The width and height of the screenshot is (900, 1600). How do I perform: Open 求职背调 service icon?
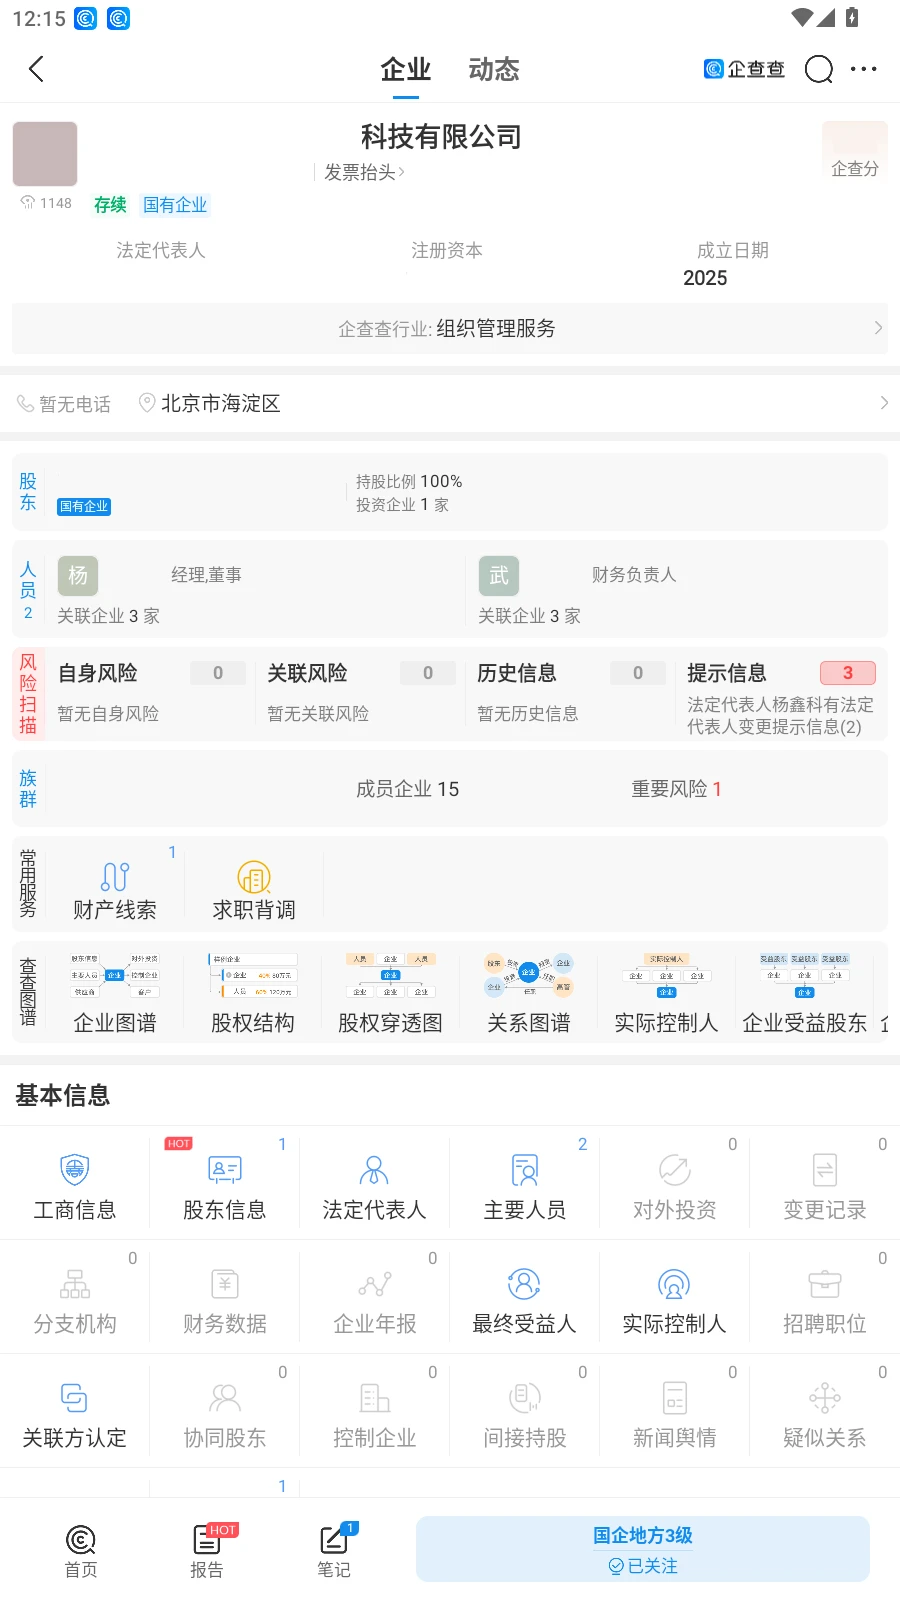tap(254, 886)
